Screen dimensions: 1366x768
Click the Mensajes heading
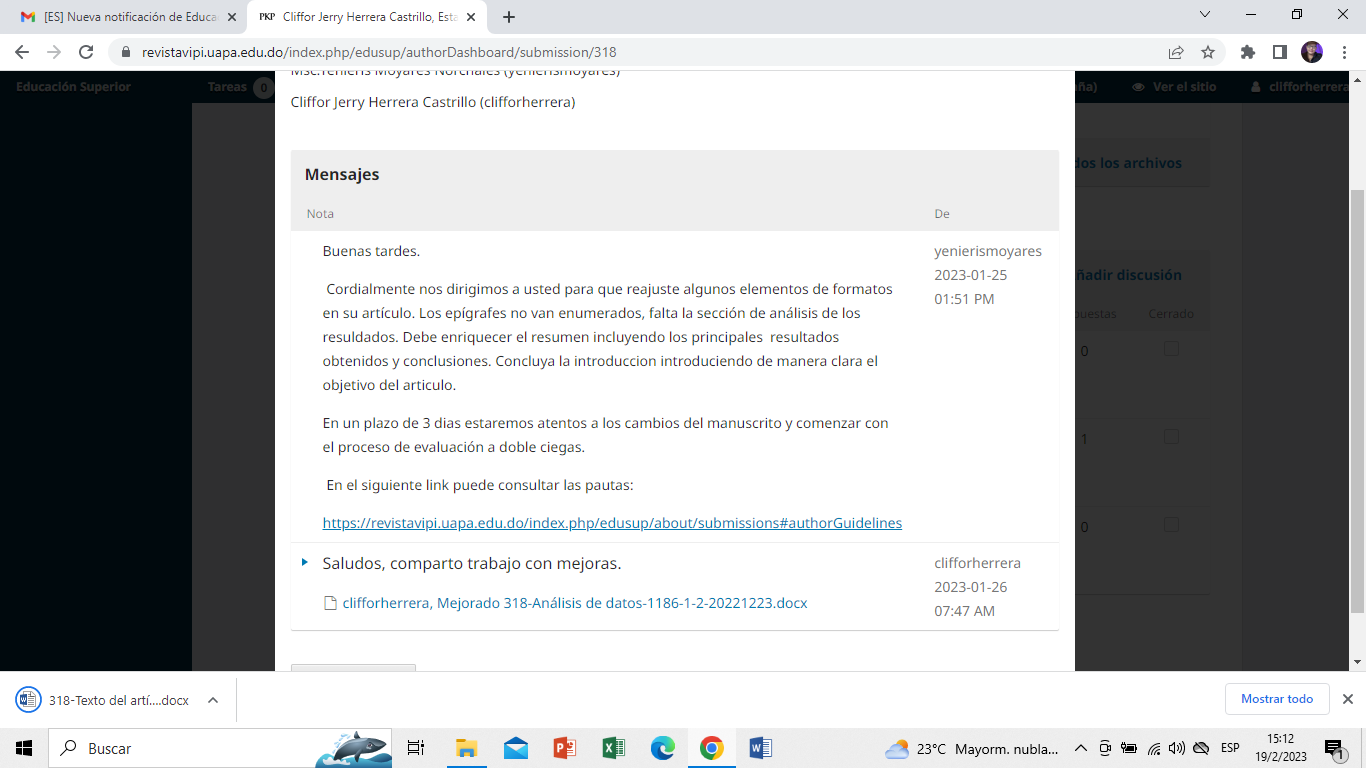pos(342,174)
